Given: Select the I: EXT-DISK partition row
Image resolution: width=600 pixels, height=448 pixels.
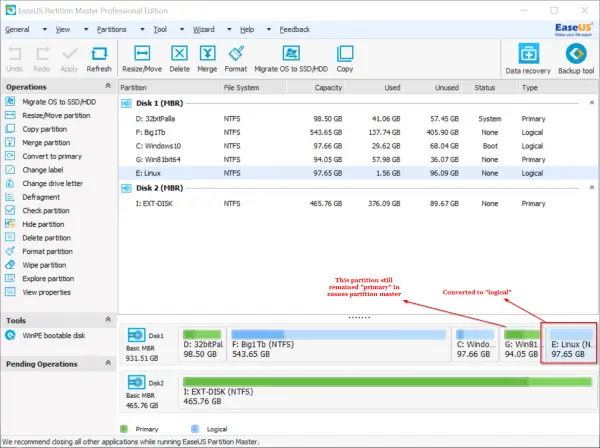Looking at the screenshot, I should coord(358,204).
